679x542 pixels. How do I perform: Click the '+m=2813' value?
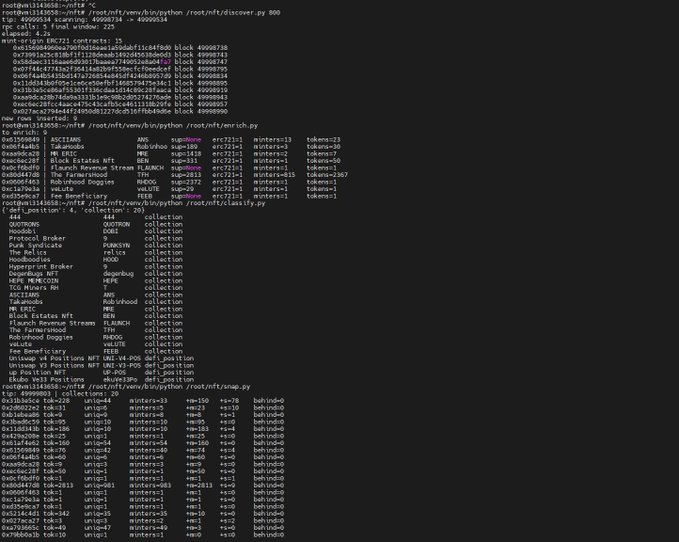(199, 485)
